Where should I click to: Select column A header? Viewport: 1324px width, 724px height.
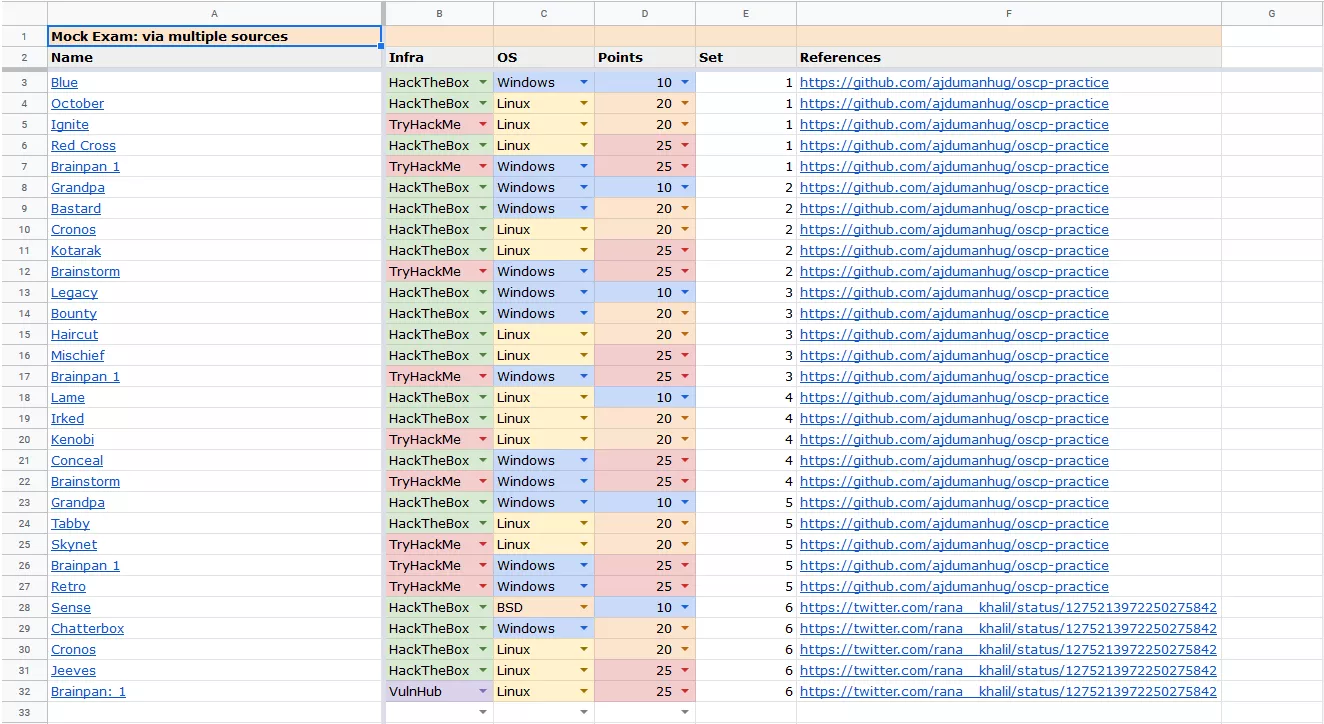click(x=215, y=13)
